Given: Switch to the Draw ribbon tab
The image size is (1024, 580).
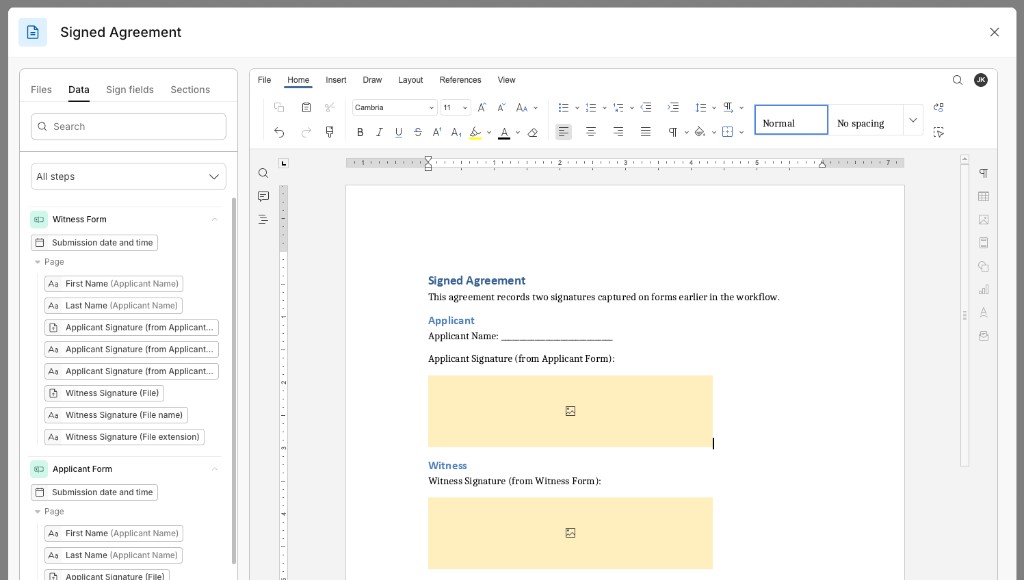Looking at the screenshot, I should (372, 80).
